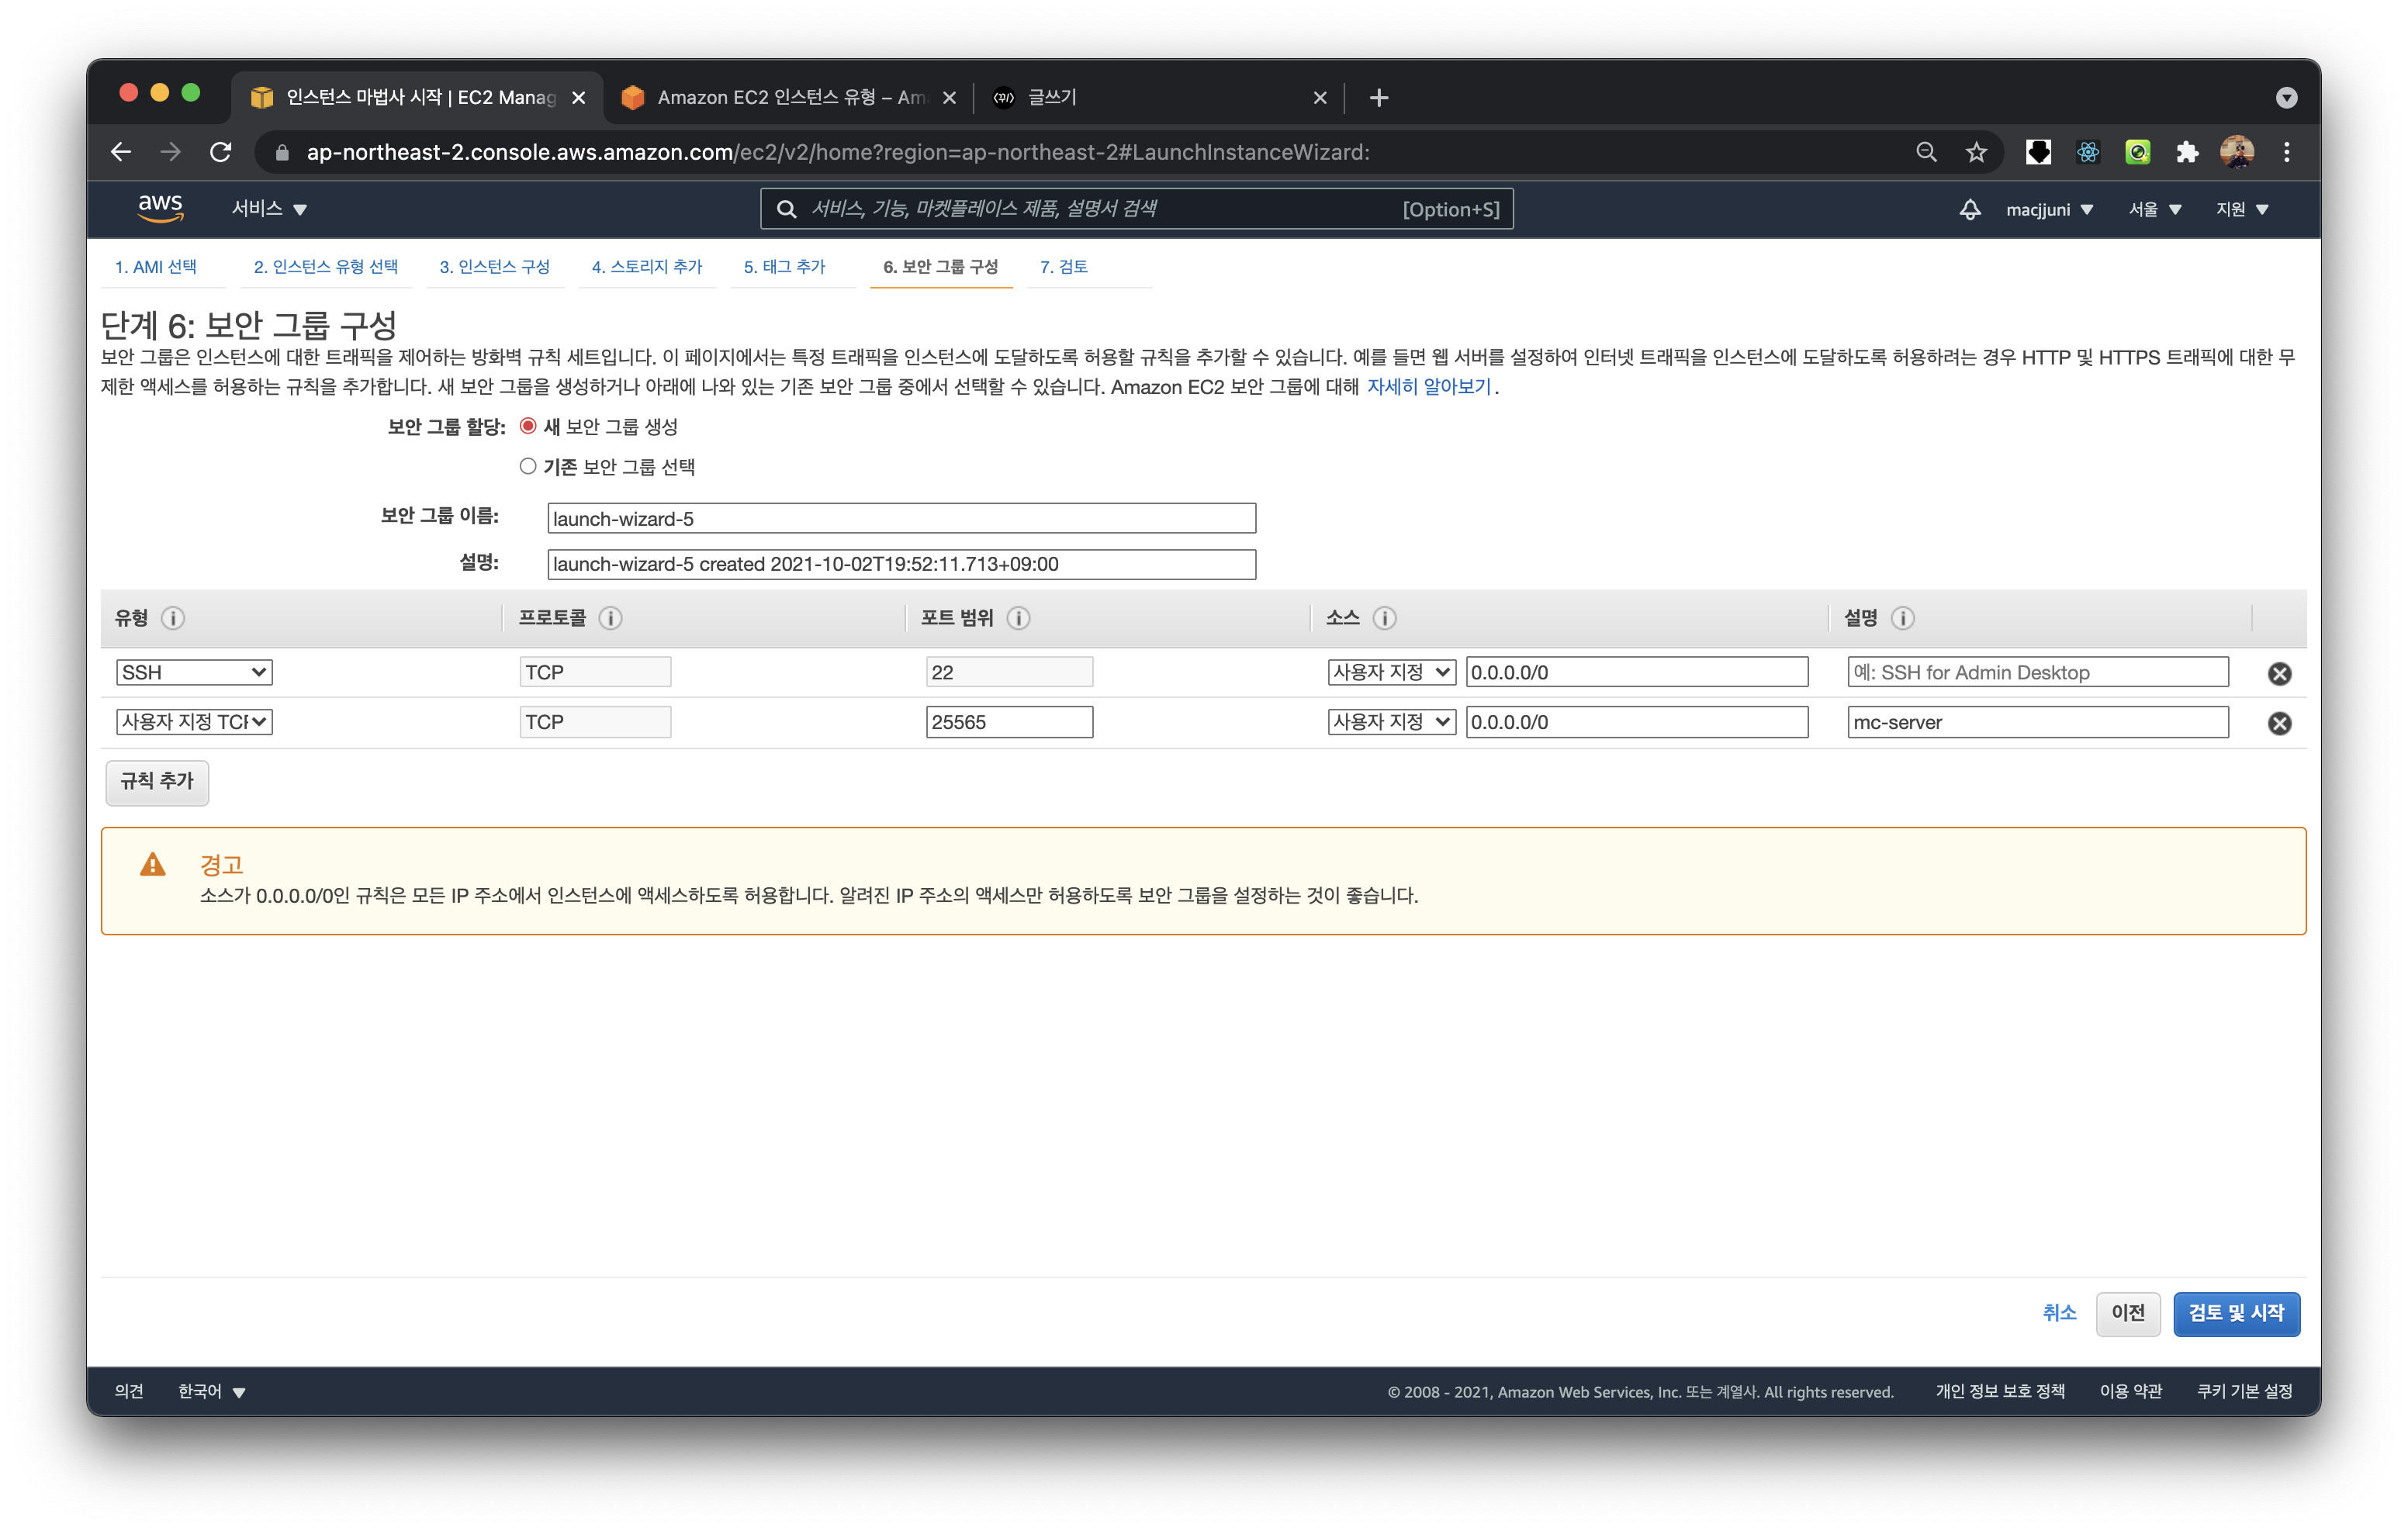This screenshot has width=2408, height=1531.
Task: Click the AWS home logo
Action: pyautogui.click(x=160, y=208)
